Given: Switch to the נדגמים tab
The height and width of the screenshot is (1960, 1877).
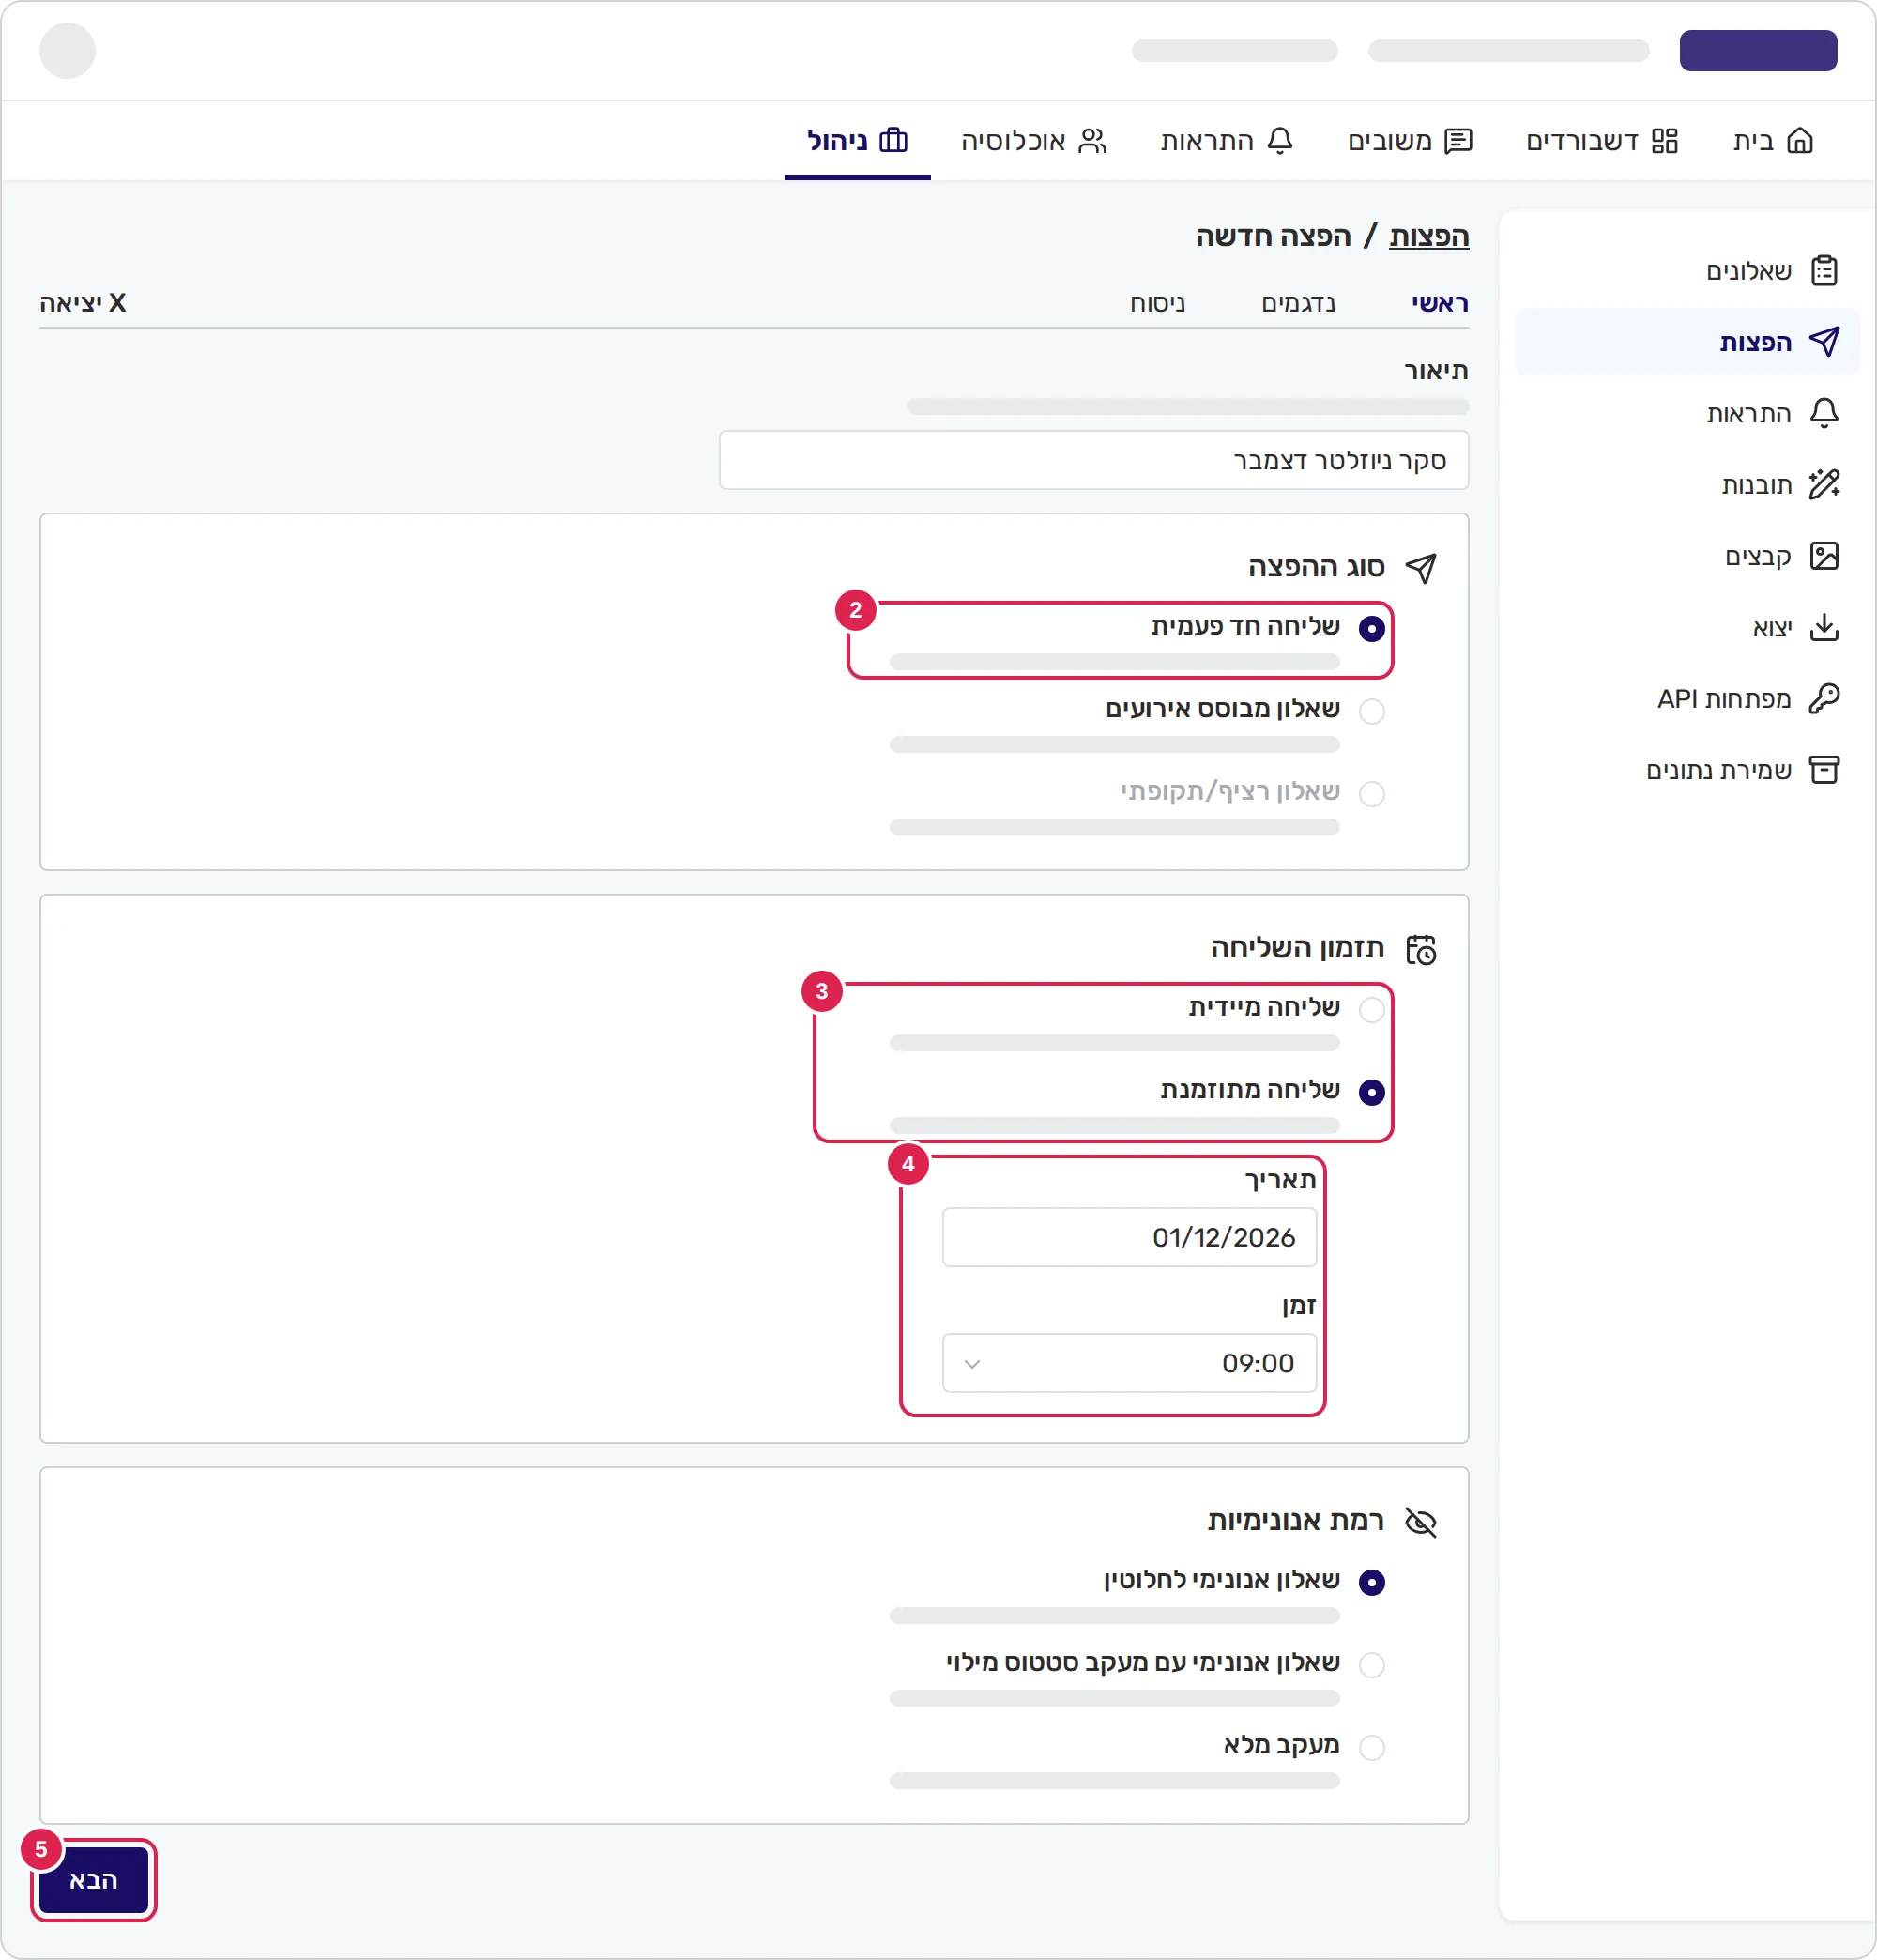Looking at the screenshot, I should coord(1298,303).
